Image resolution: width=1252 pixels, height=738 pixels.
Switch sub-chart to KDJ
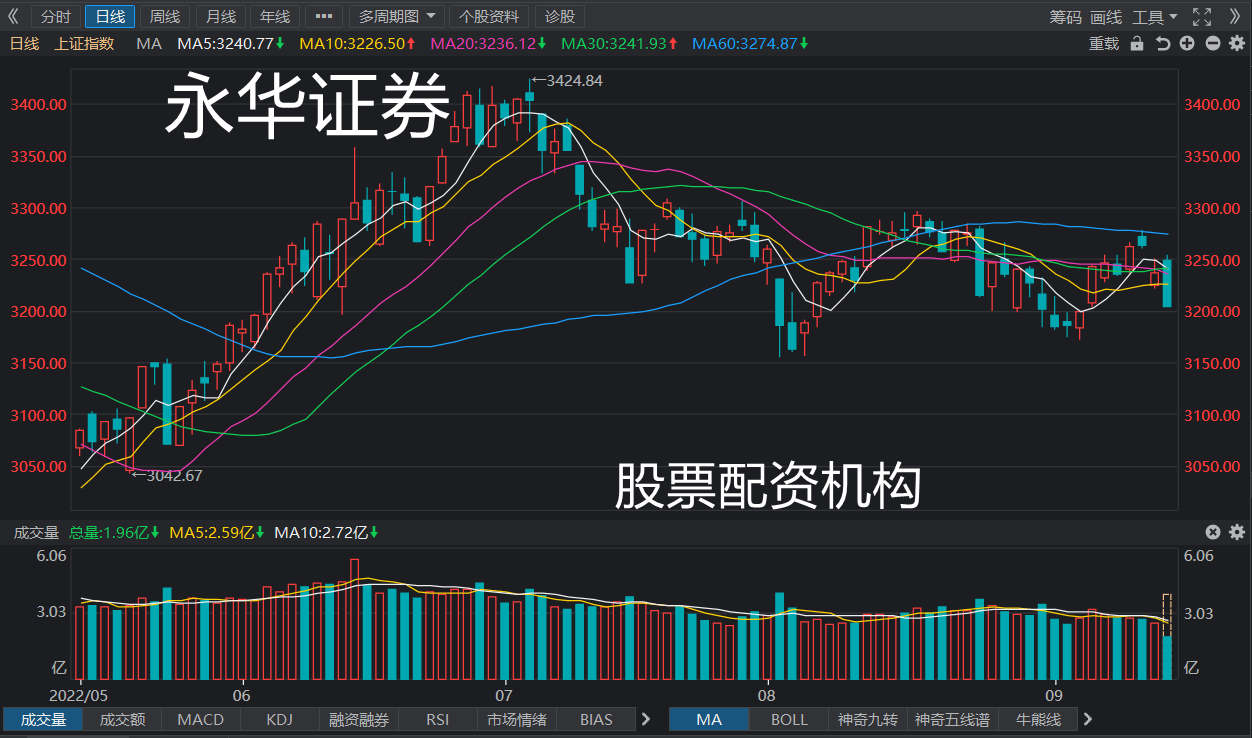pyautogui.click(x=280, y=719)
